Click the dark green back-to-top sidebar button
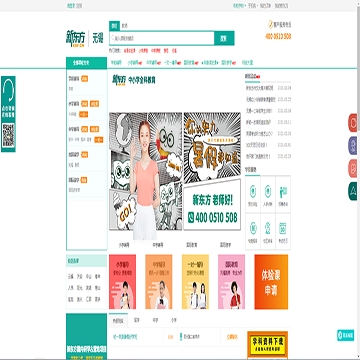The height and width of the screenshot is (360, 360). [353, 191]
